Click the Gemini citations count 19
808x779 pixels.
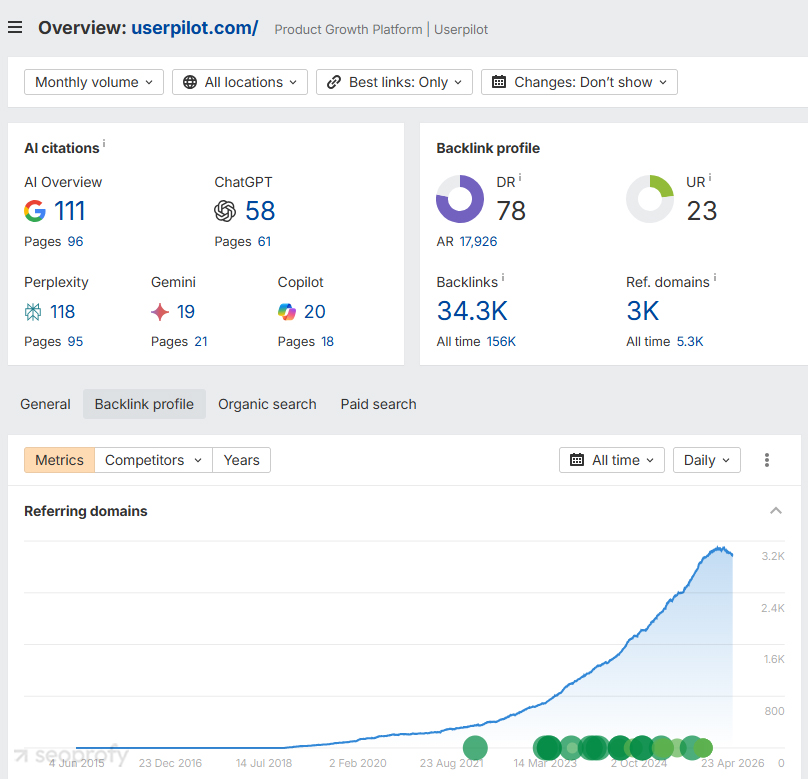pos(186,312)
